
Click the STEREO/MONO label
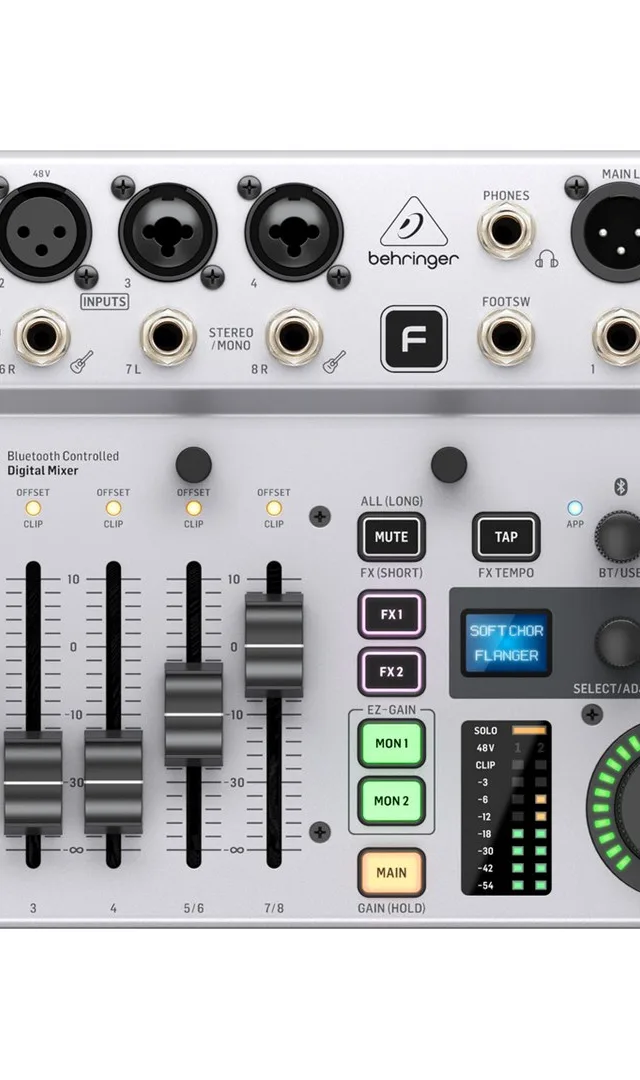[231, 339]
